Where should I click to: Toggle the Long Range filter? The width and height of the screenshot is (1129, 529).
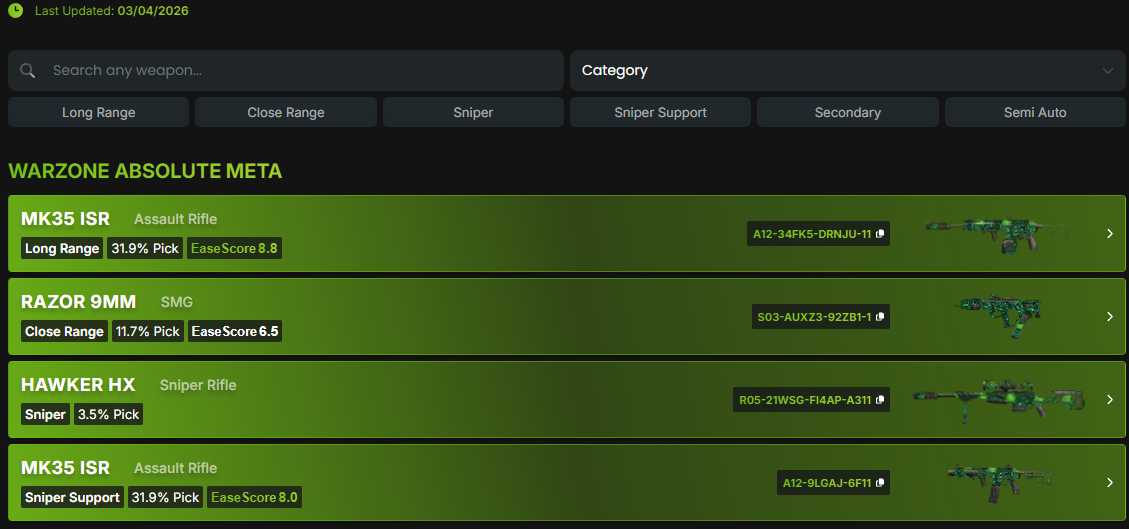[x=98, y=112]
